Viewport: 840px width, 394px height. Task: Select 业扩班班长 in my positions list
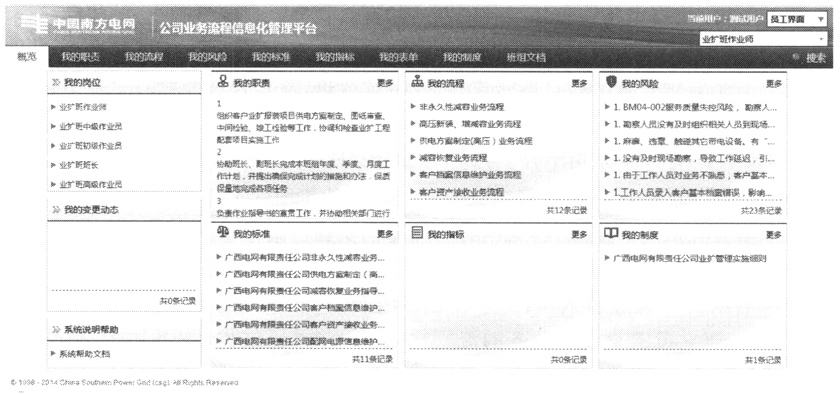pyautogui.click(x=79, y=165)
